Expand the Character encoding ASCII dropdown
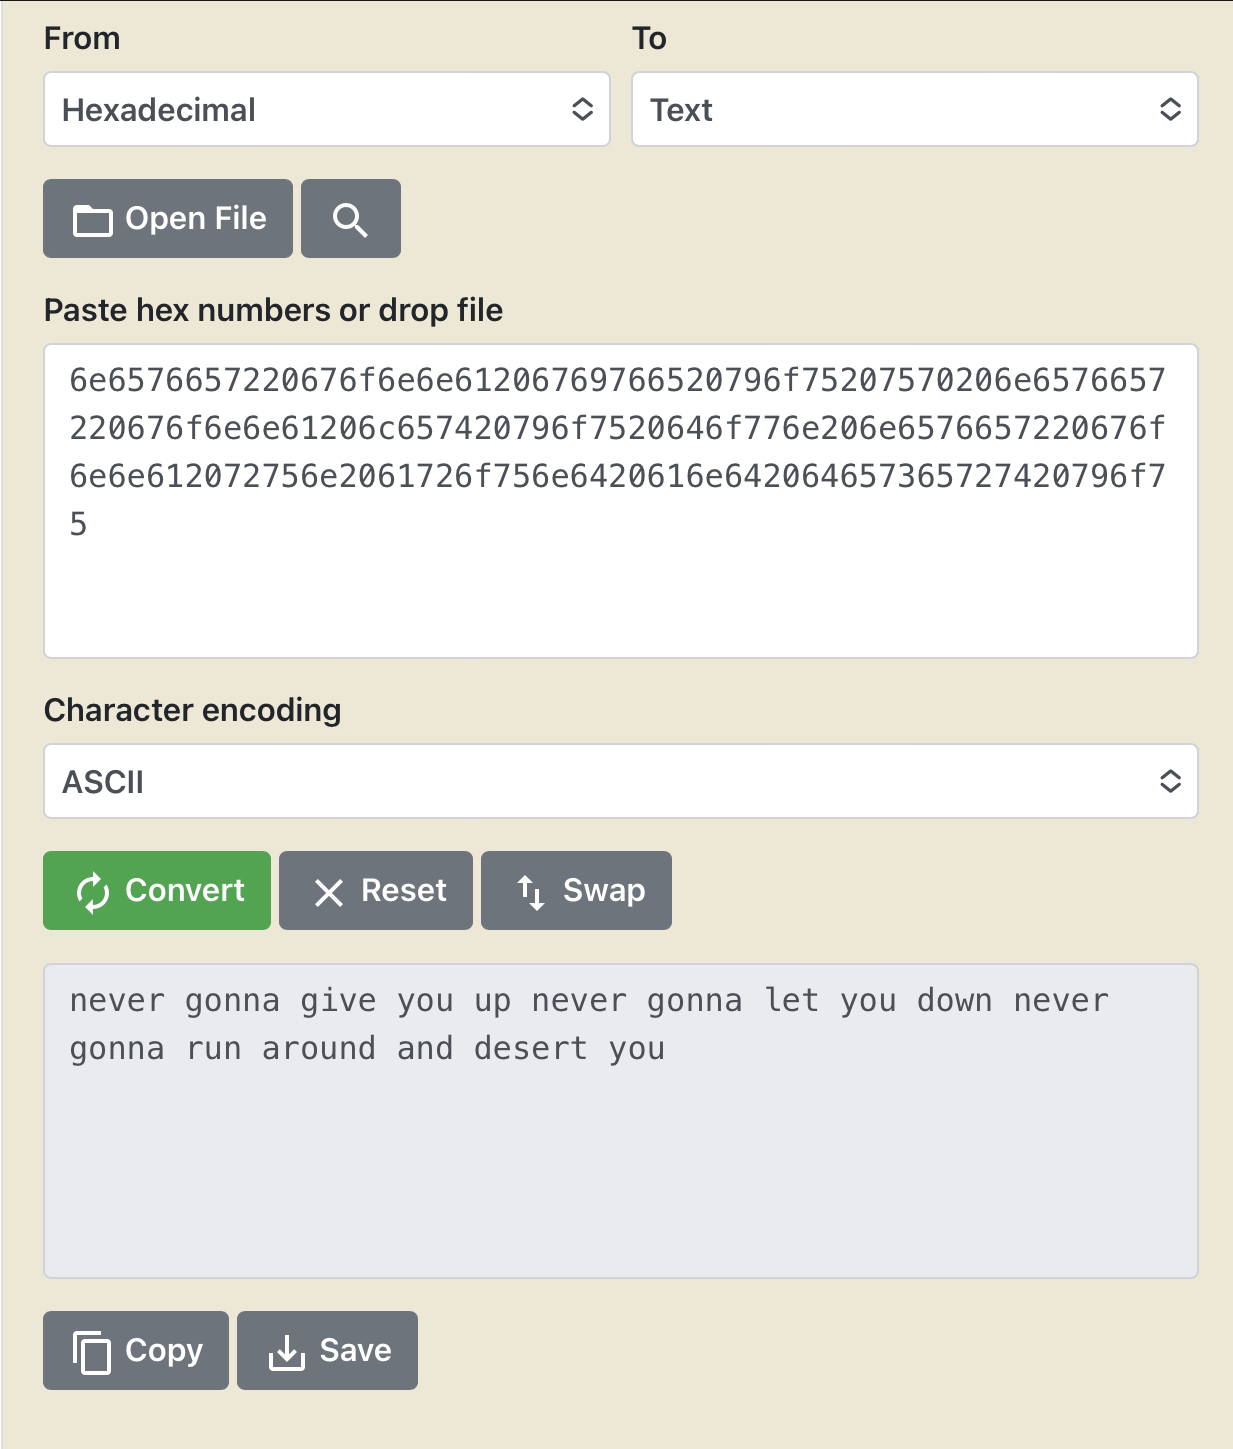This screenshot has height=1449, width=1233. [620, 781]
